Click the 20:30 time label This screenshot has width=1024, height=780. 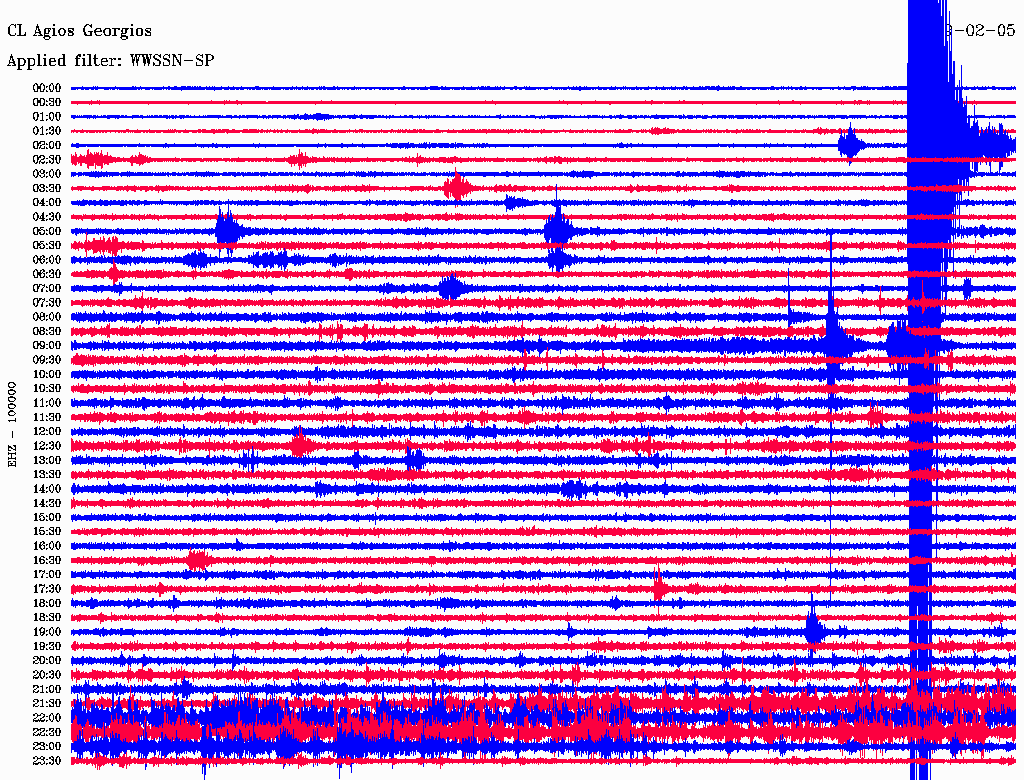click(47, 675)
